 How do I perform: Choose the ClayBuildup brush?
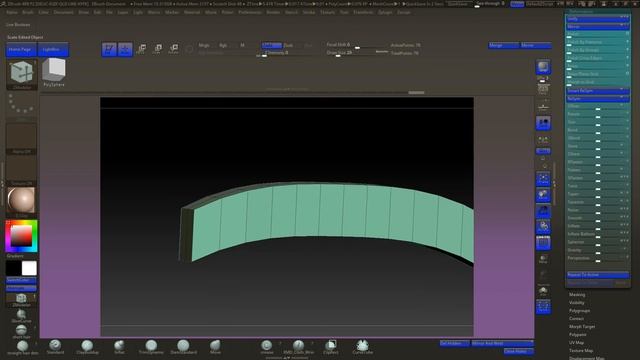pos(87,347)
